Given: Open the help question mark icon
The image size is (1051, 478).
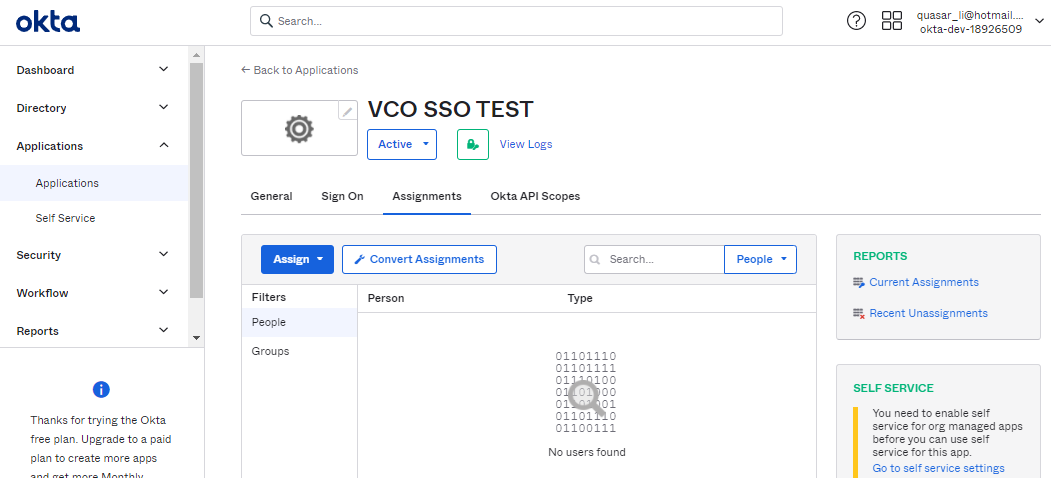Looking at the screenshot, I should pos(856,21).
